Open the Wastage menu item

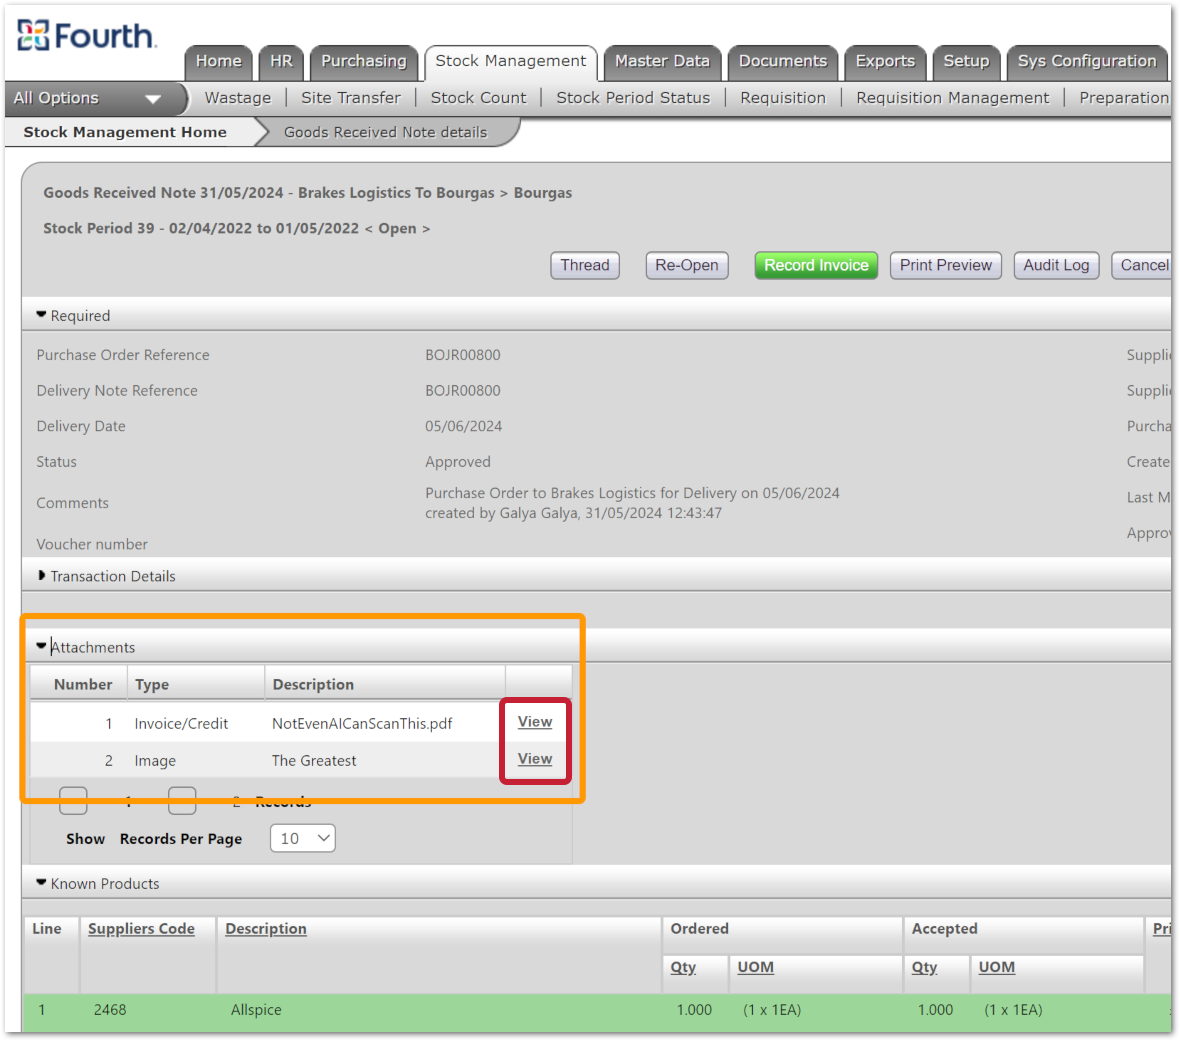tap(238, 98)
